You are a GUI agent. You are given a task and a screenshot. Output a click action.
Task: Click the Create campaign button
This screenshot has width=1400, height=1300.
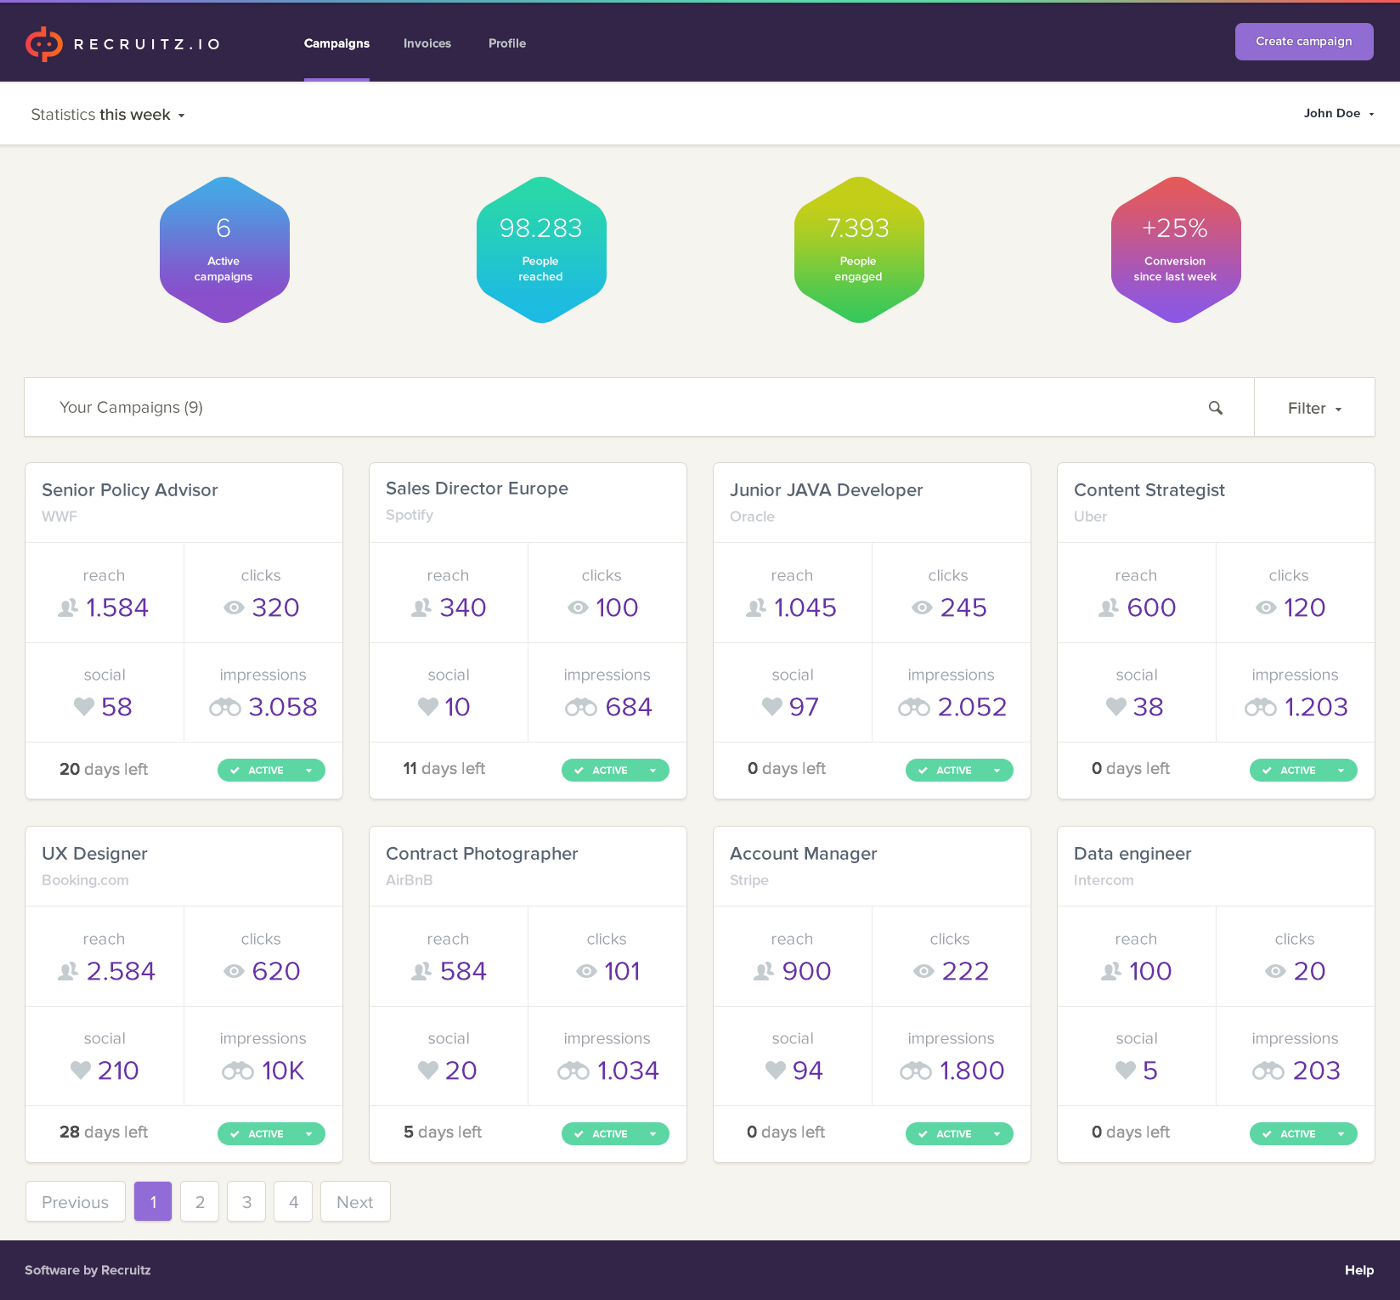(x=1304, y=41)
